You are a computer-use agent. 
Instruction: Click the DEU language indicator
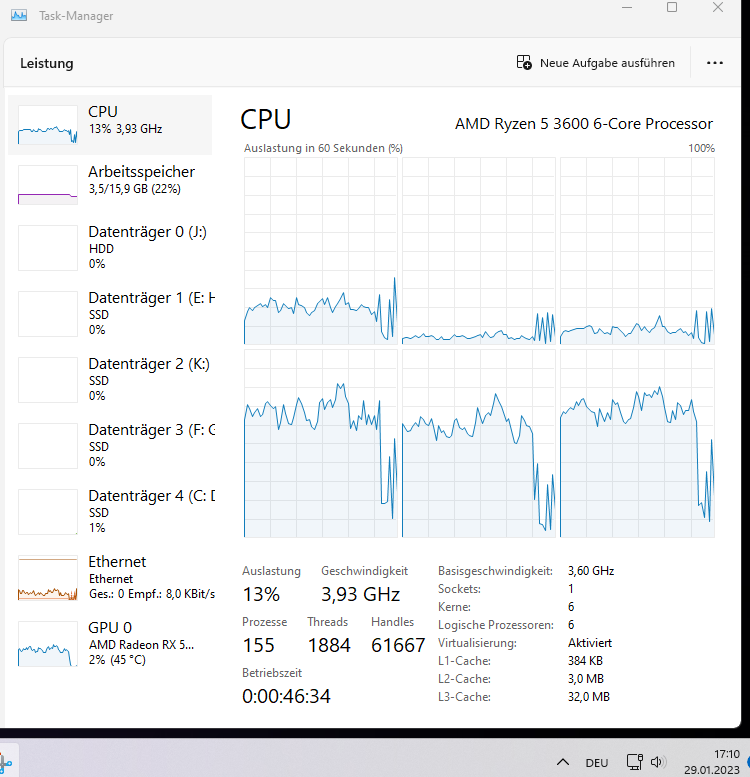(596, 763)
